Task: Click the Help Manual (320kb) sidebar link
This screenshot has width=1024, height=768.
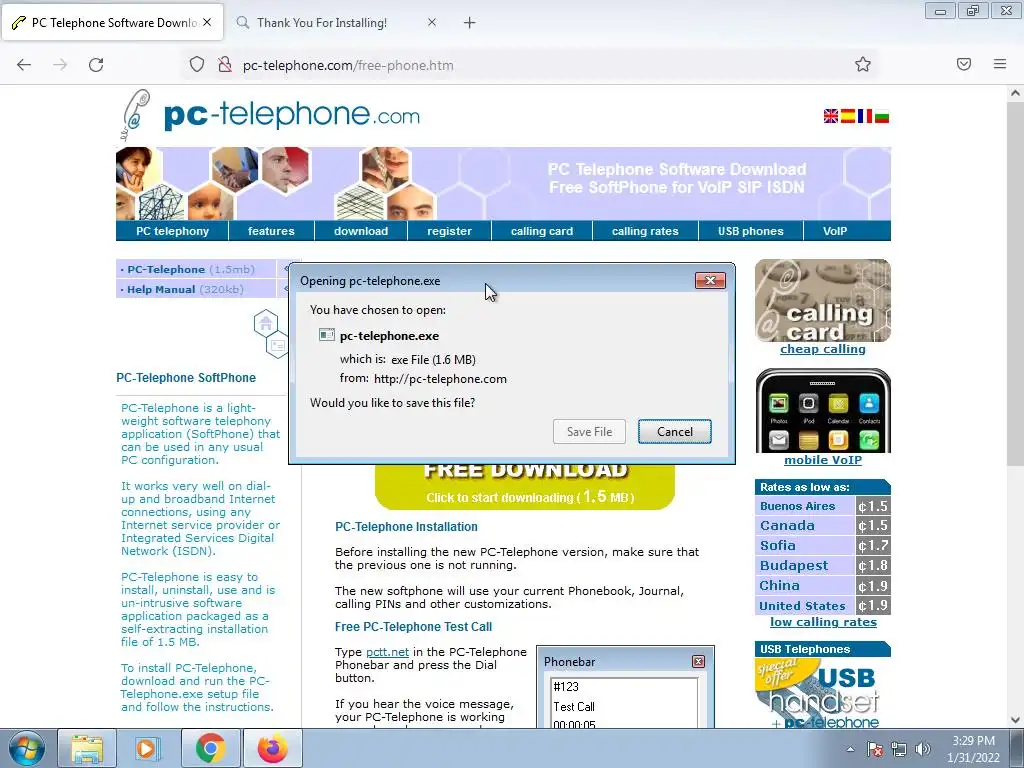Action: pyautogui.click(x=185, y=289)
